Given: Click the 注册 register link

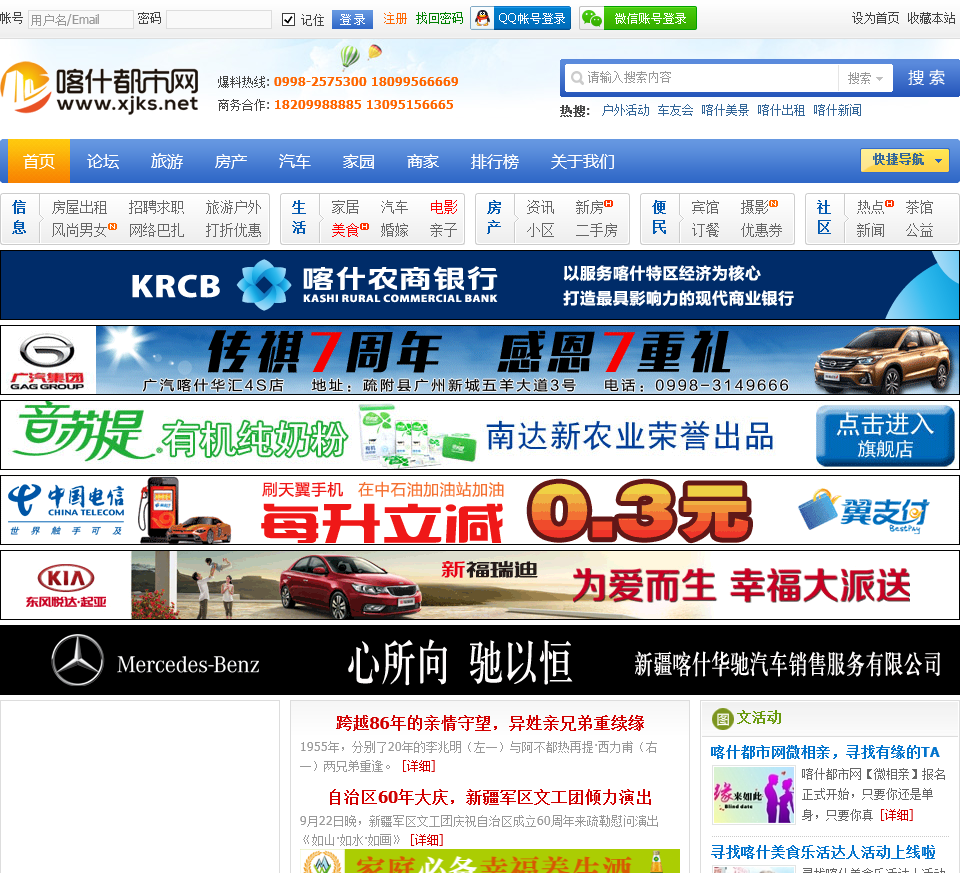Looking at the screenshot, I should pos(395,19).
